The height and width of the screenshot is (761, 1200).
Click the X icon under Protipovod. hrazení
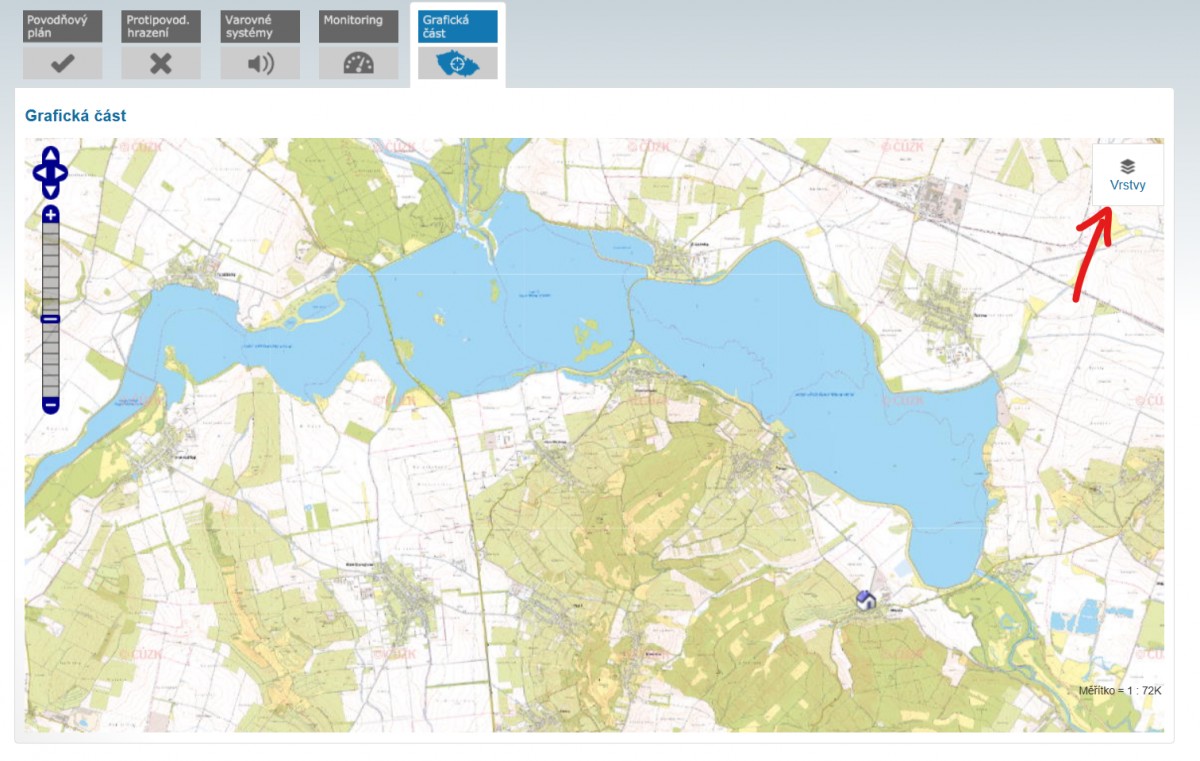click(x=160, y=63)
